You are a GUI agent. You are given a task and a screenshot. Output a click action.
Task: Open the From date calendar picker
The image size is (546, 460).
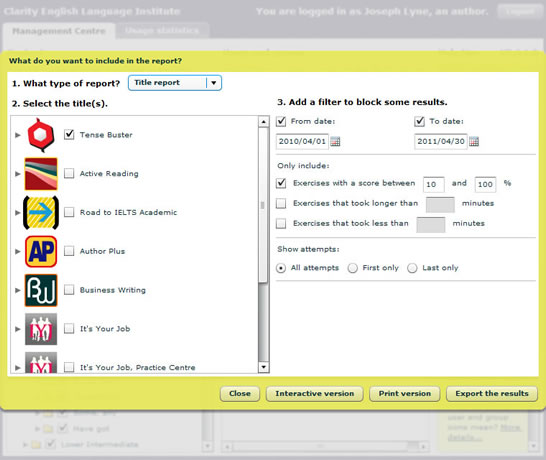coord(335,141)
